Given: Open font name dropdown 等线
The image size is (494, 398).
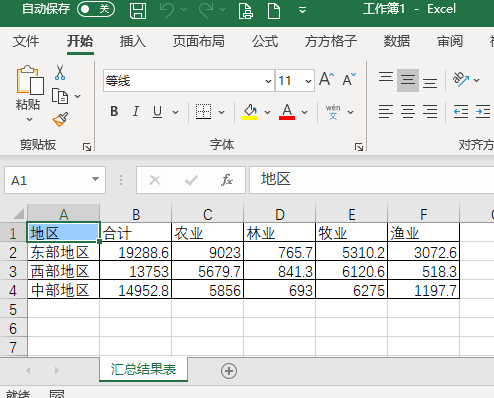Looking at the screenshot, I should [268, 81].
